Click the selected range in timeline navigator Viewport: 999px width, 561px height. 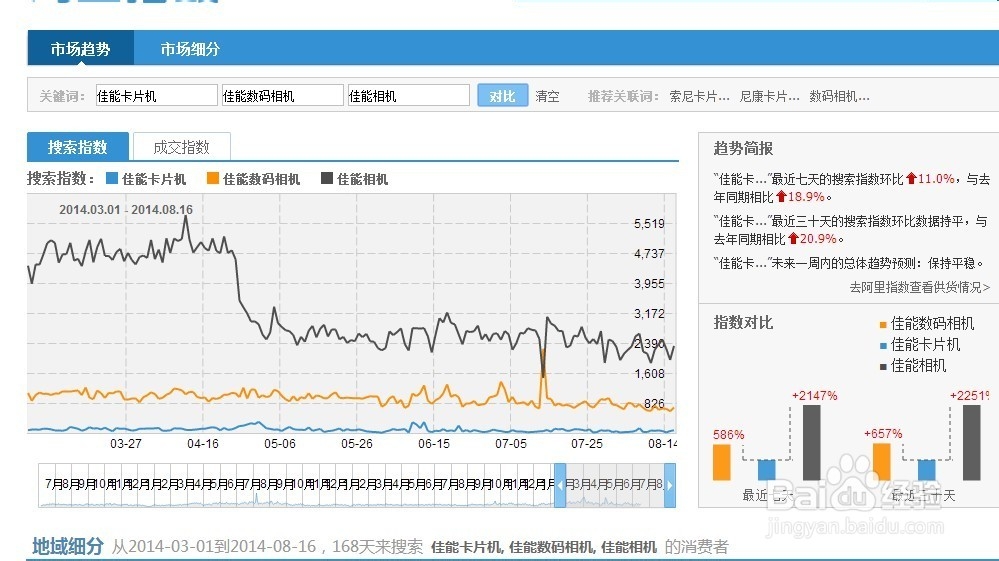[615, 485]
